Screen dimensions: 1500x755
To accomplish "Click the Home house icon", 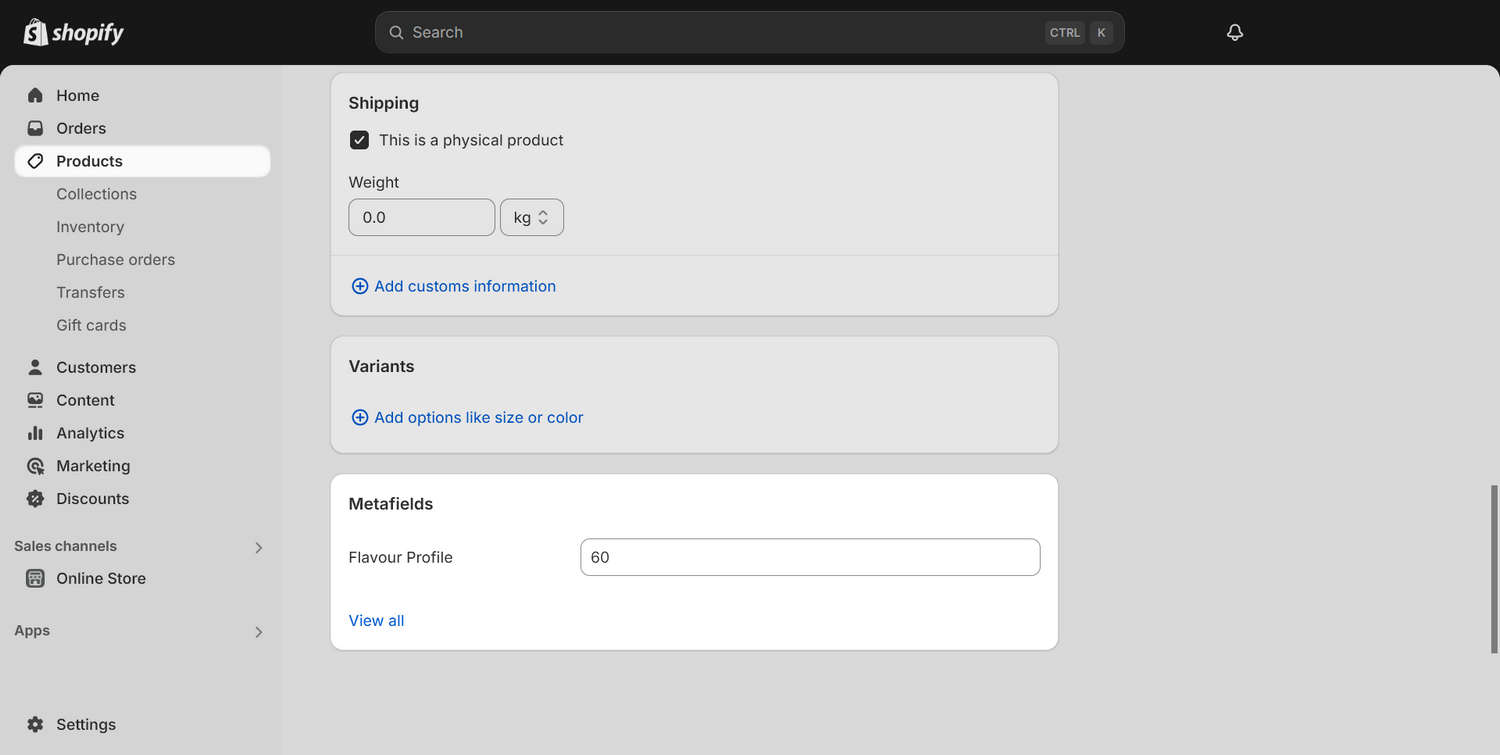I will click(x=35, y=95).
